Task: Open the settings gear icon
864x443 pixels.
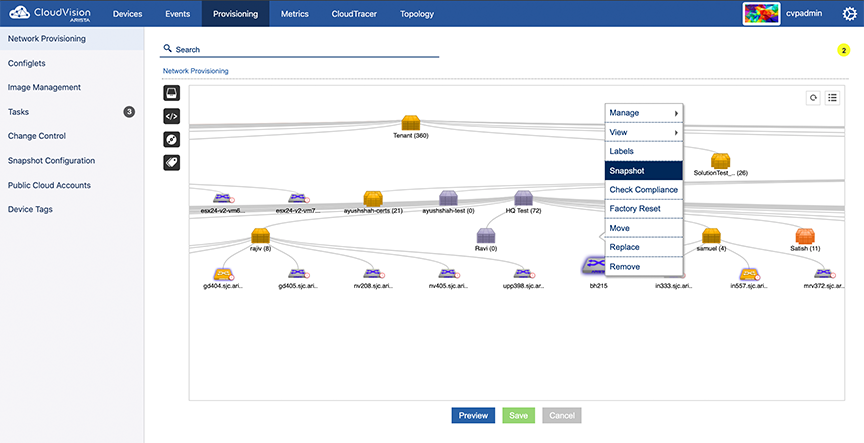Action: click(x=850, y=14)
